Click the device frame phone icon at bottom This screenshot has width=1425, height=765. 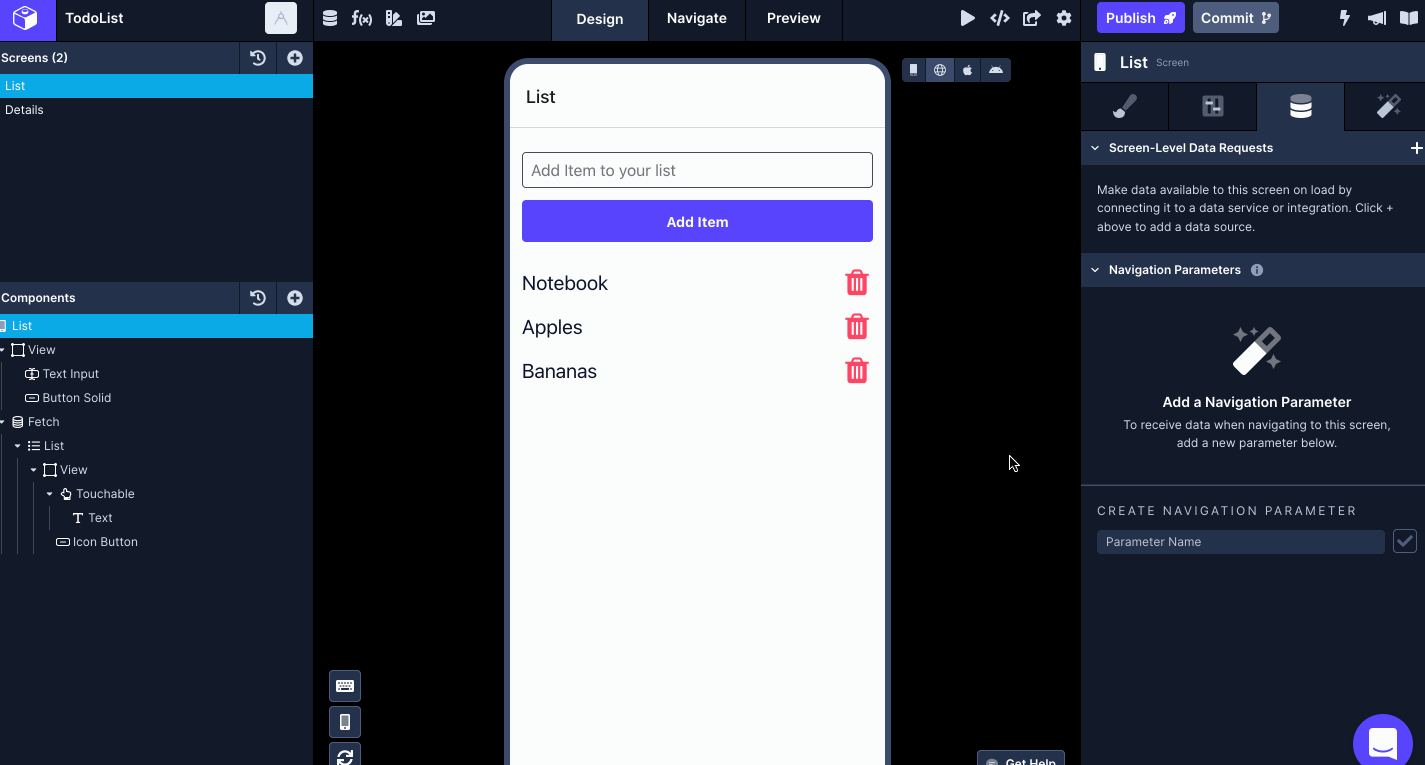tap(345, 722)
